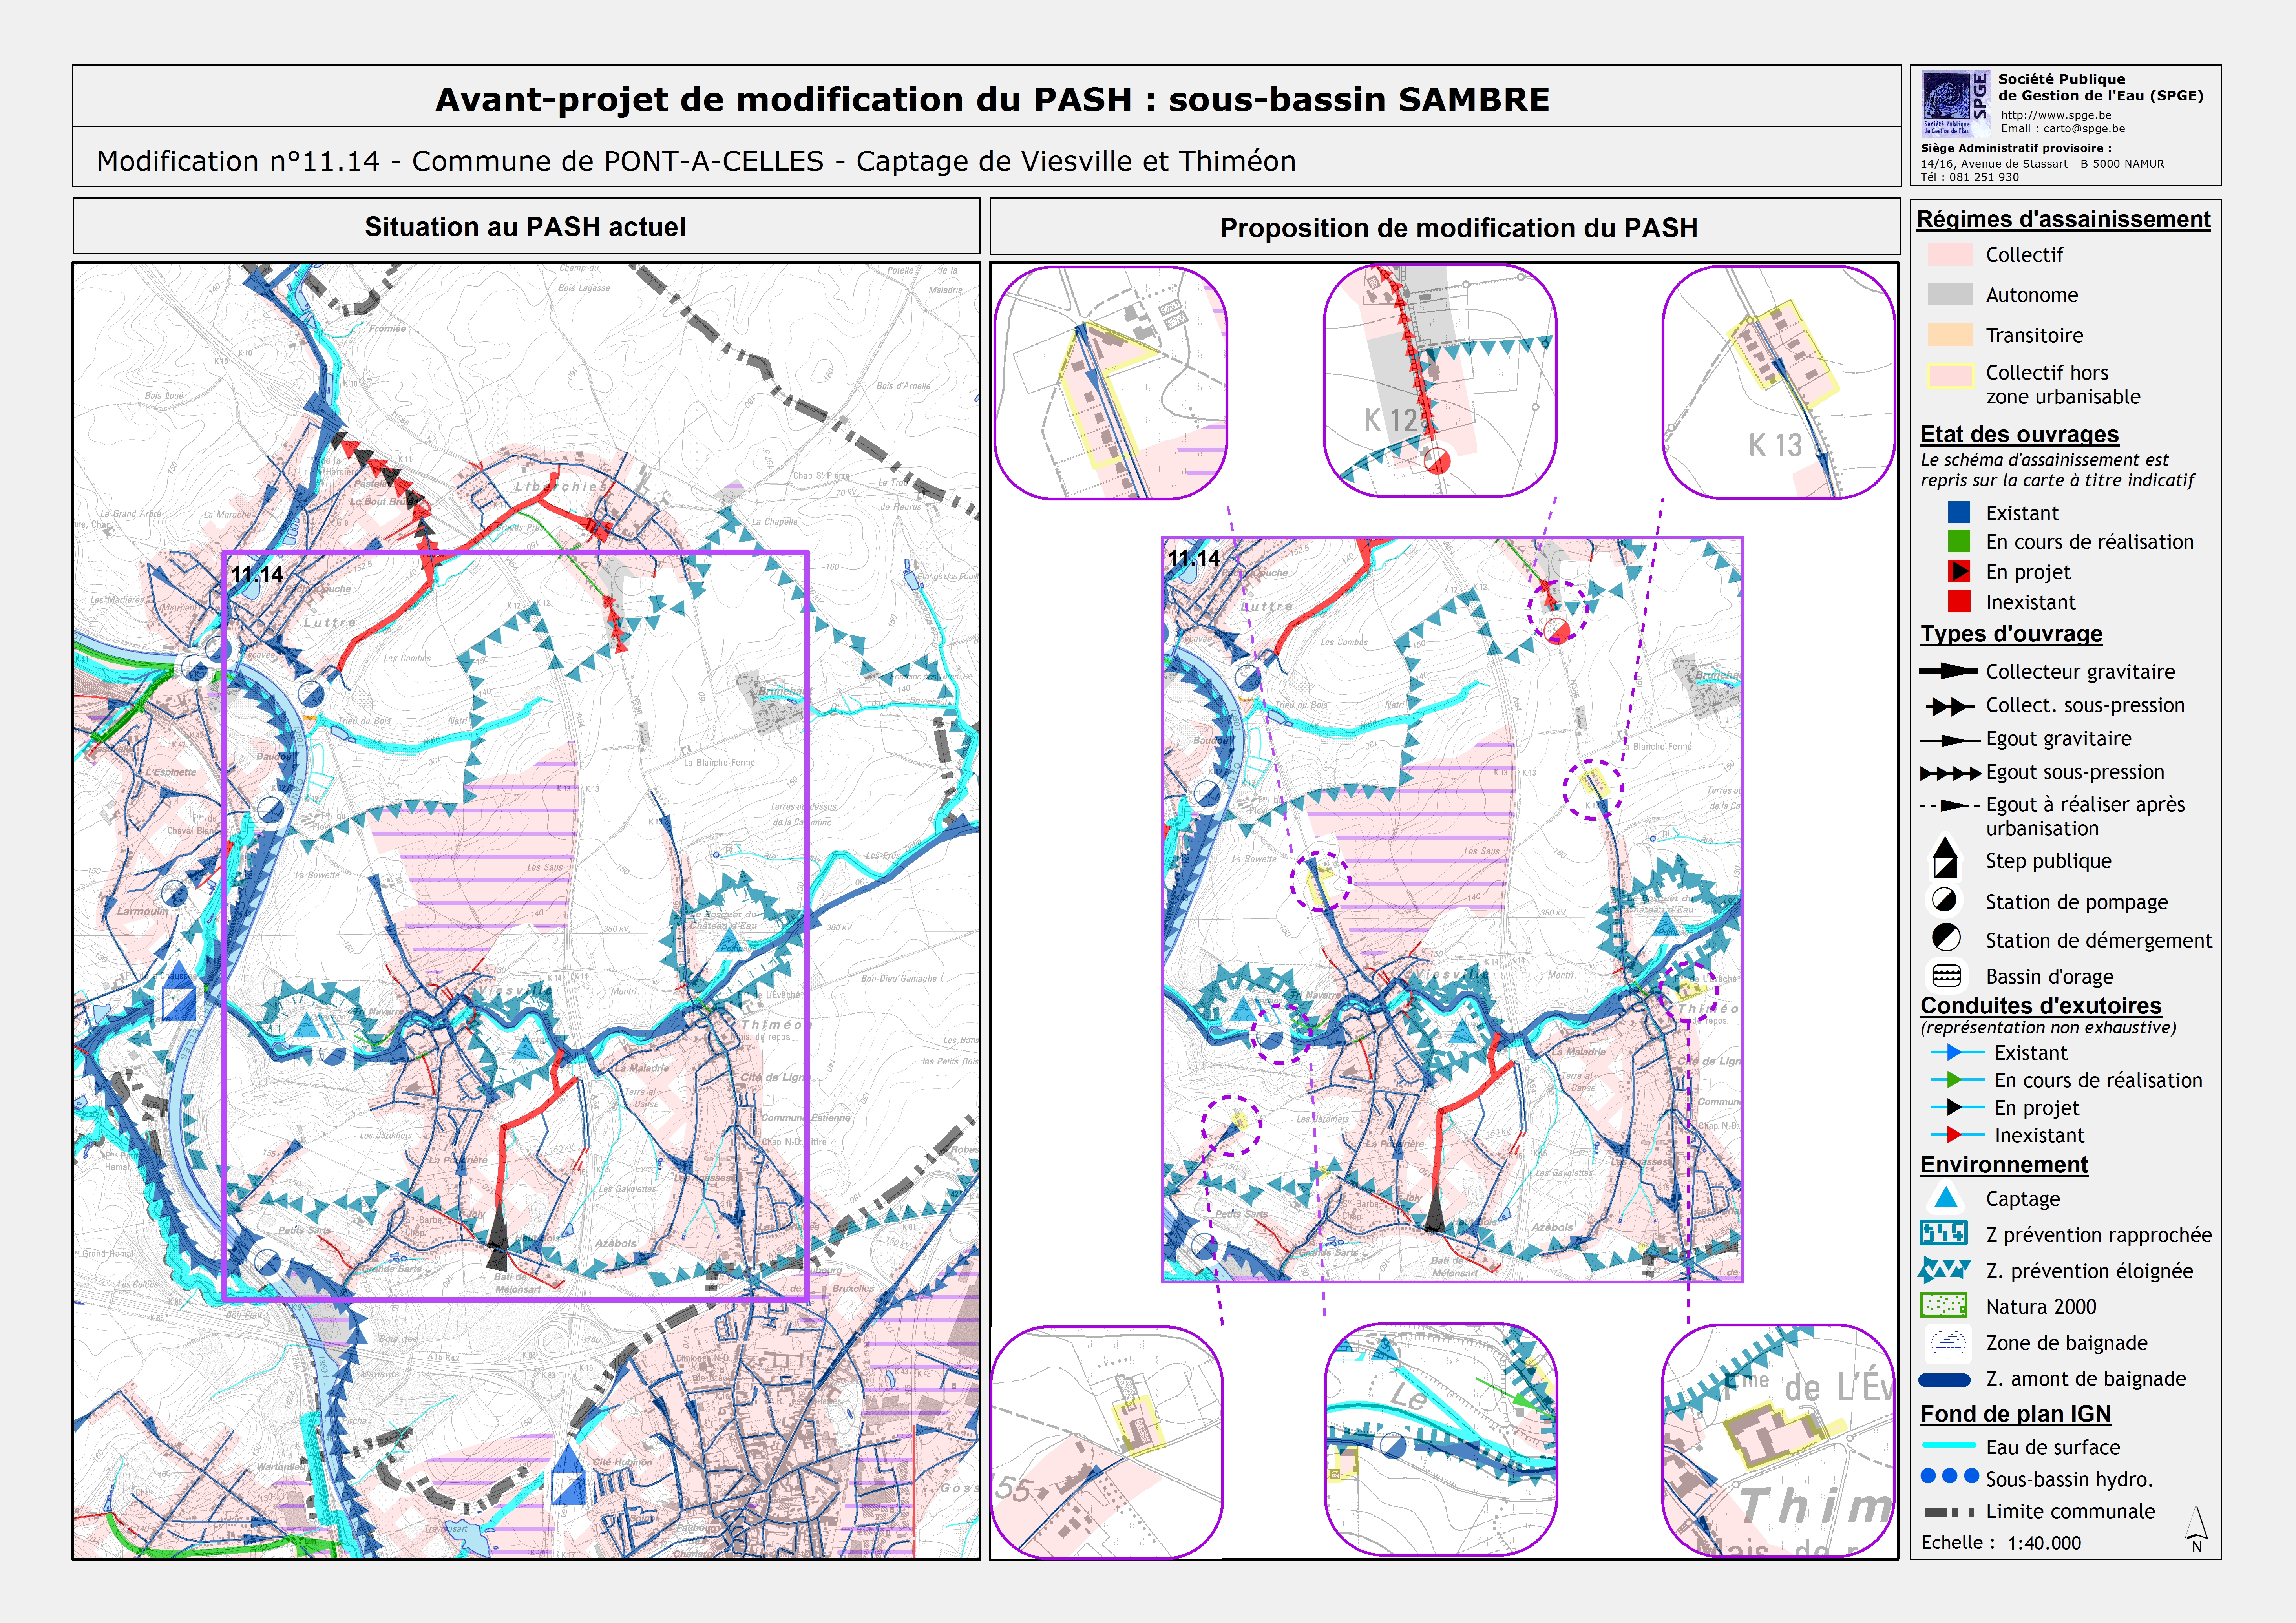
Task: Click the 11.14 label on the proposition map
Action: click(1194, 558)
